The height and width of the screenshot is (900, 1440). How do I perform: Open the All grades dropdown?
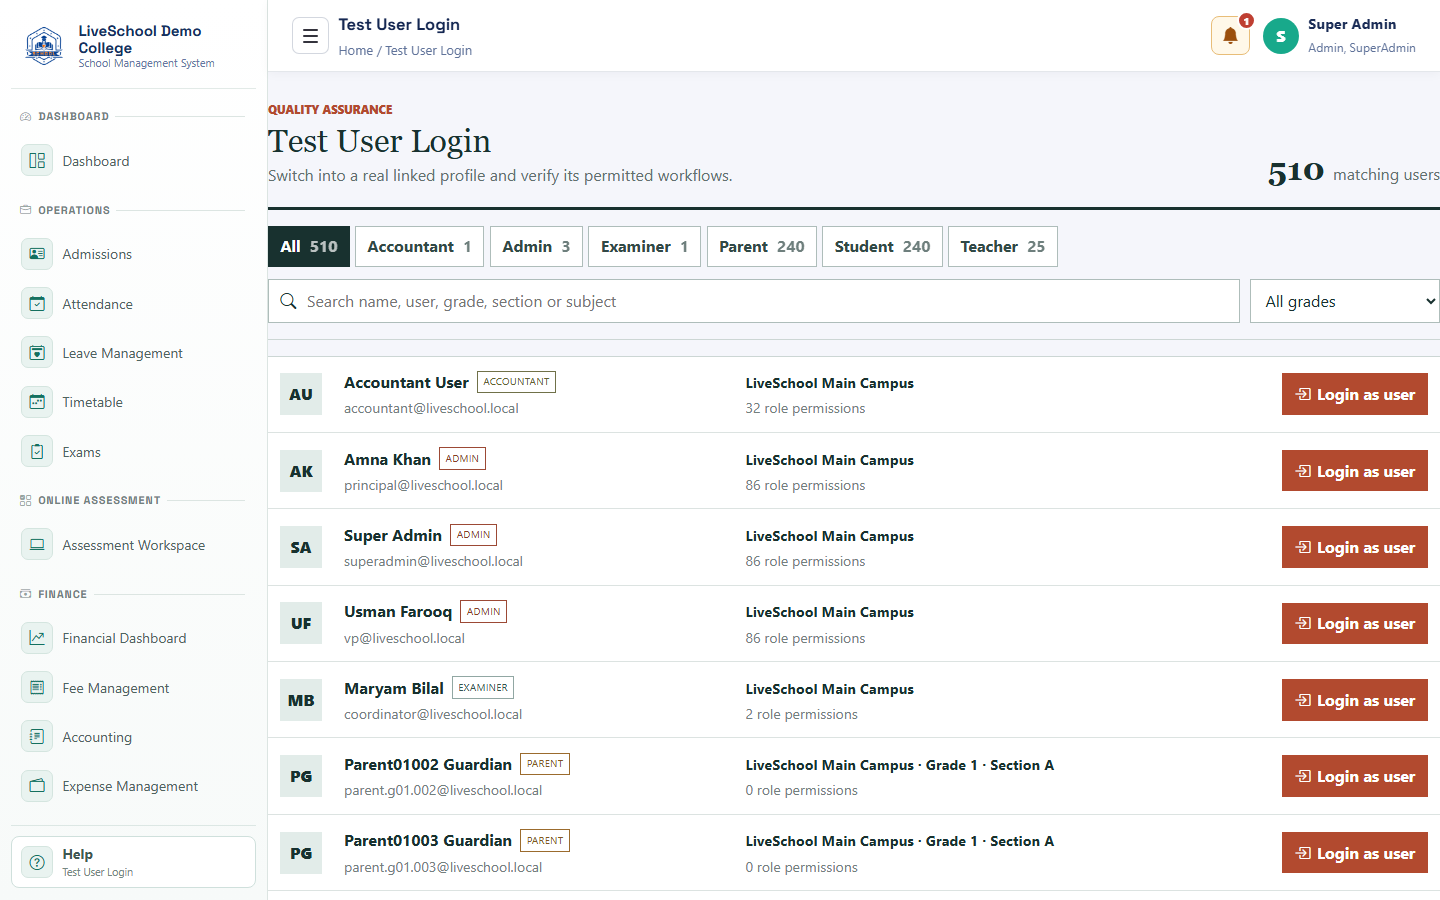click(x=1345, y=301)
